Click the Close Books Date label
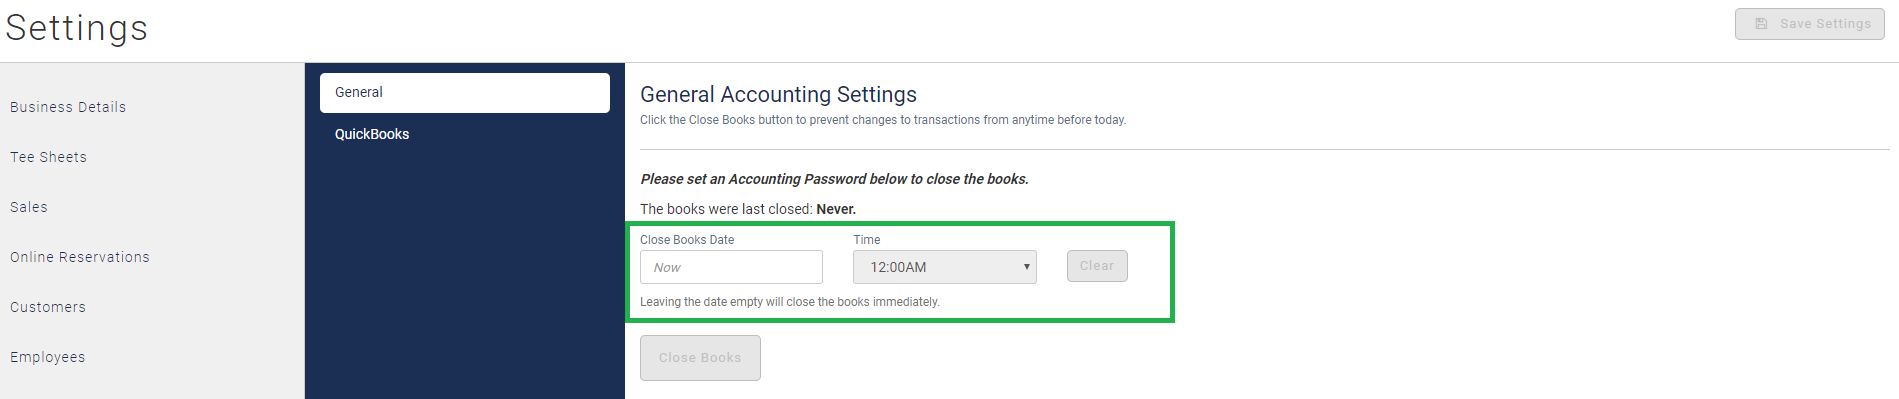The height and width of the screenshot is (399, 1899). click(x=687, y=240)
